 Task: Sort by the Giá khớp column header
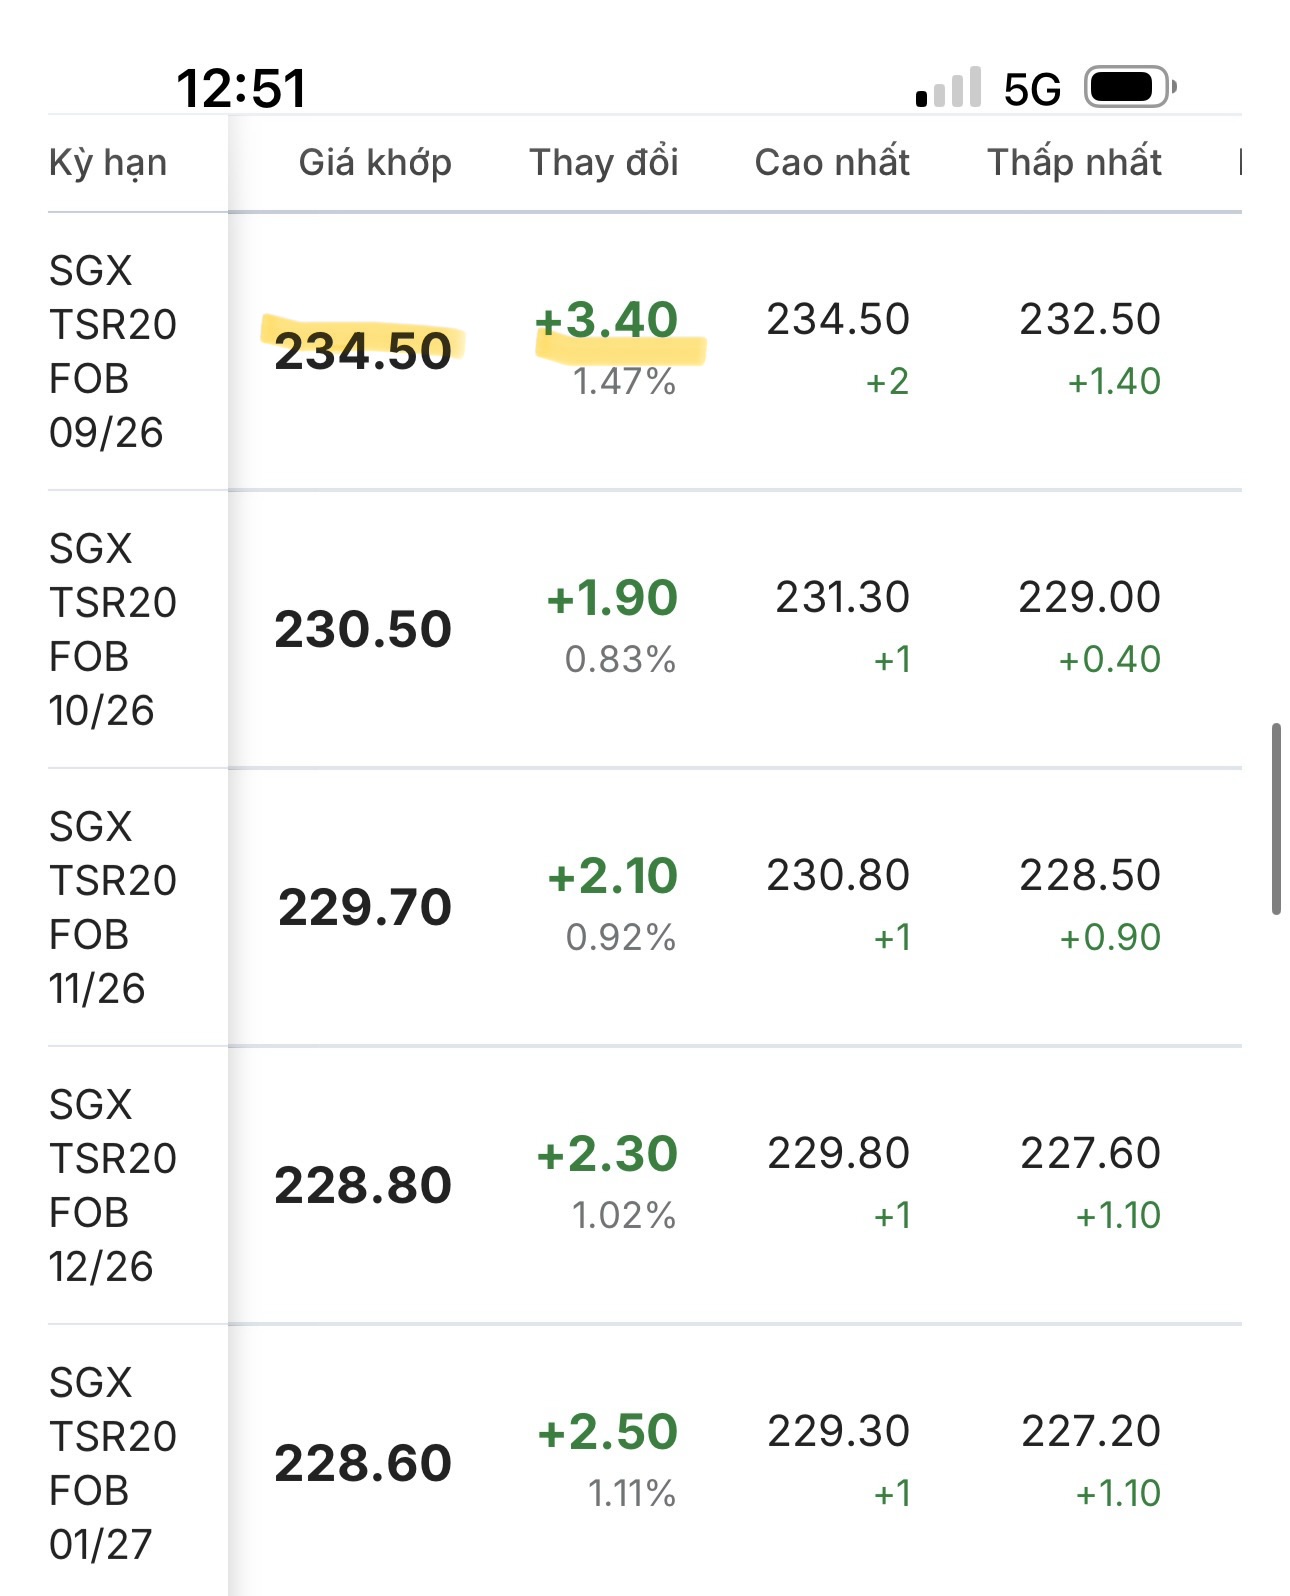[375, 162]
